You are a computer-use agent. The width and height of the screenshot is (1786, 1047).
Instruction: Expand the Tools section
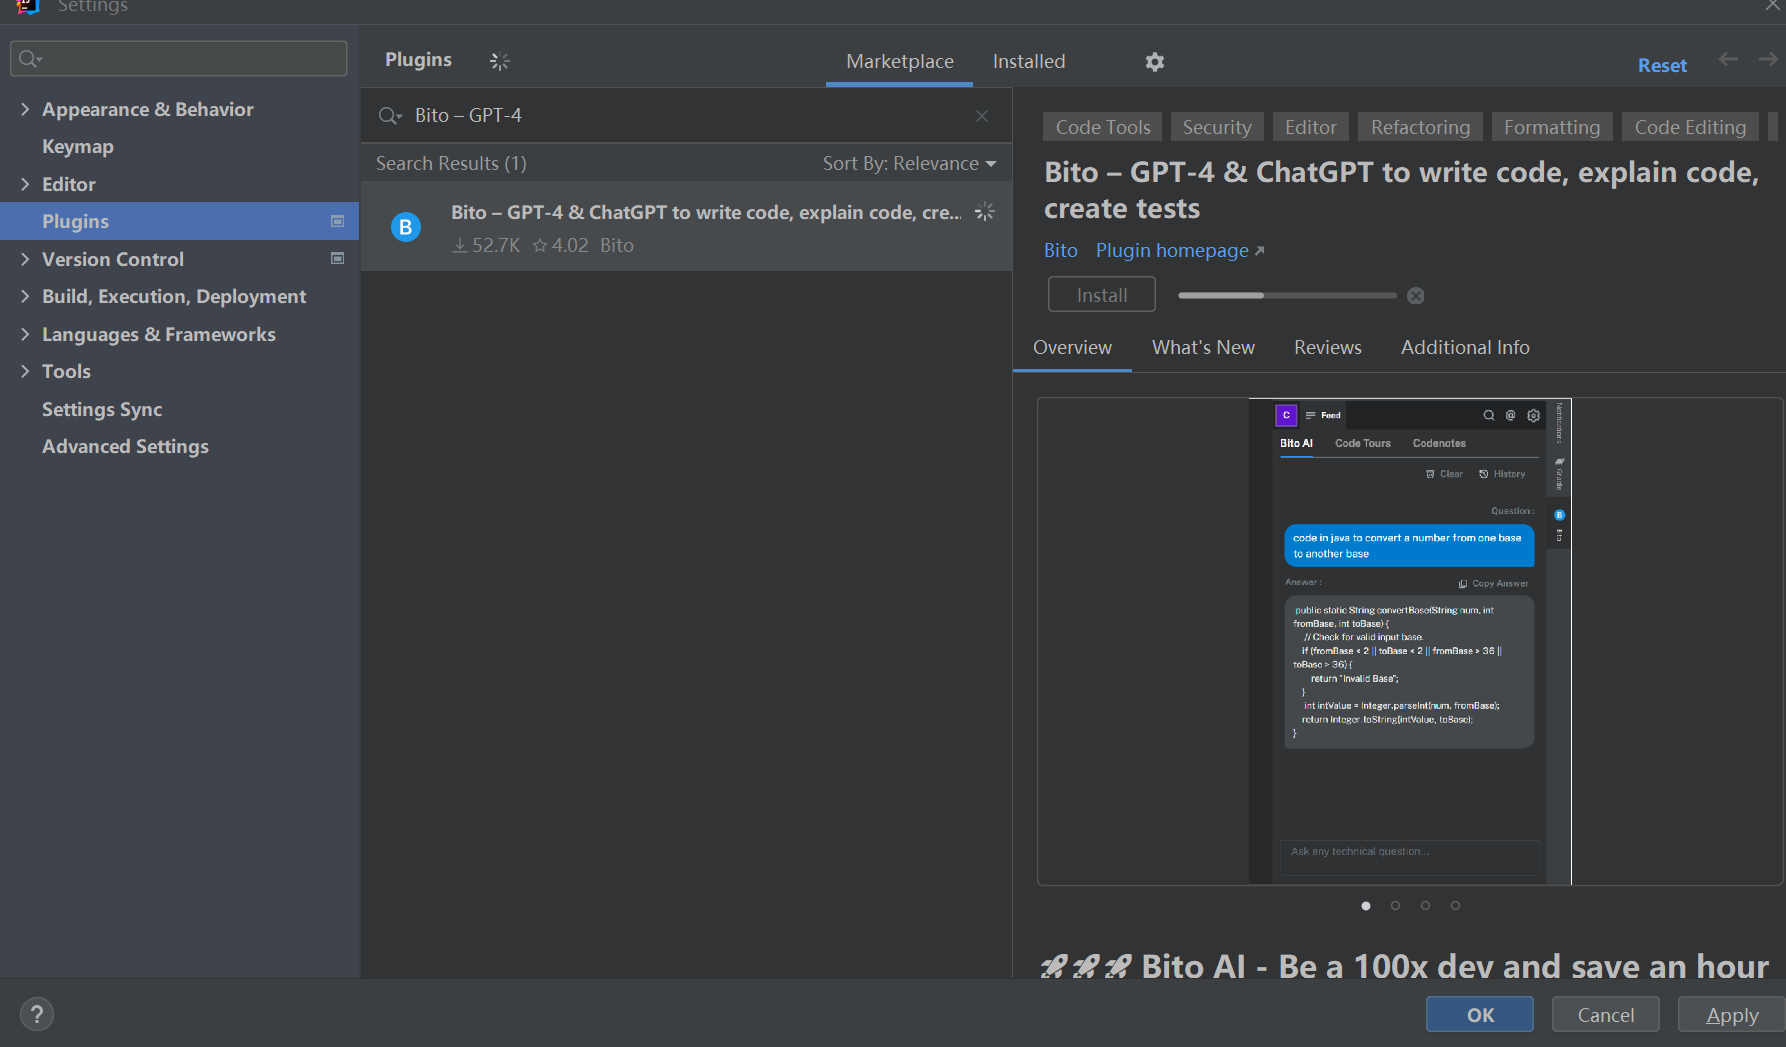[x=25, y=371]
